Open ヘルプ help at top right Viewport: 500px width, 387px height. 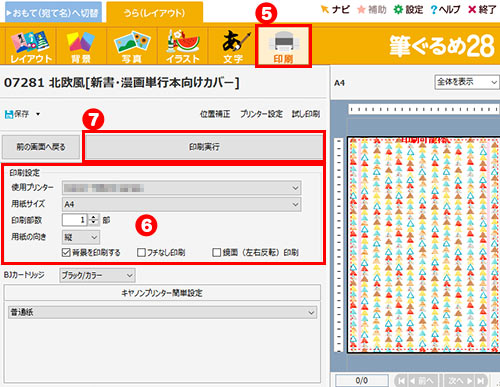(x=445, y=9)
